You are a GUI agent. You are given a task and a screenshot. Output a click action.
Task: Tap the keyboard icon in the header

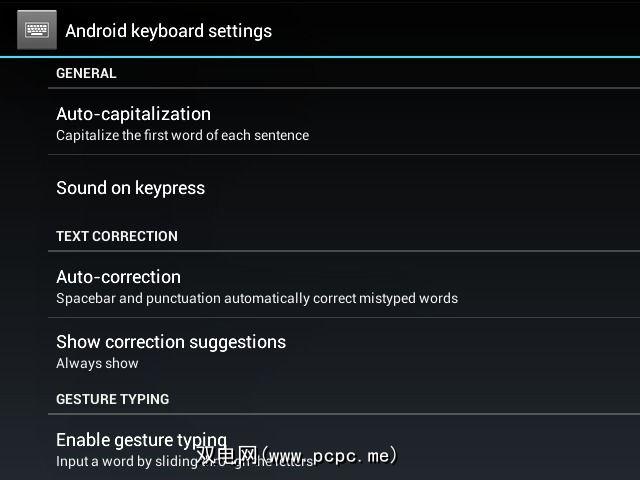(x=37, y=30)
